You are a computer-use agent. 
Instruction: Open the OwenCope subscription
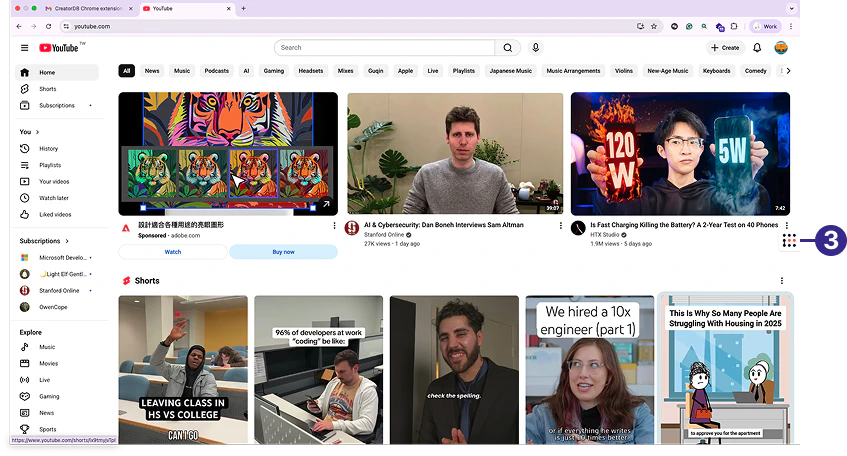[56, 307]
